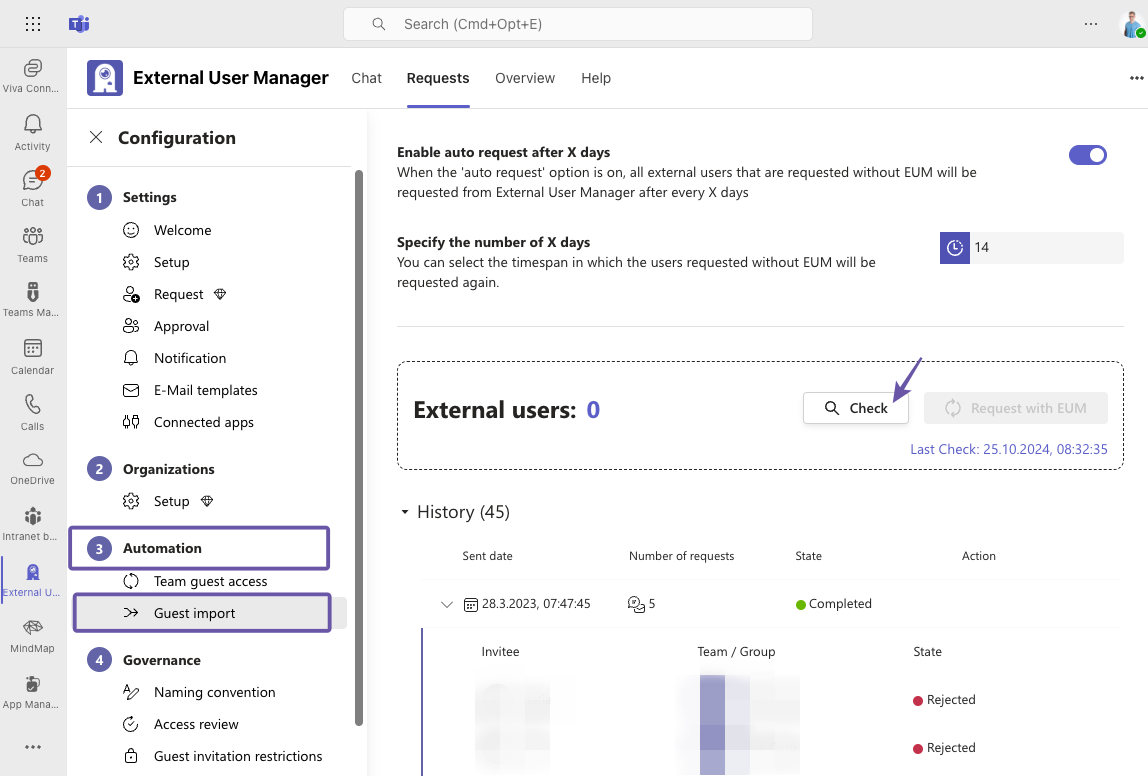Toggle Enable auto request after X days
The height and width of the screenshot is (776, 1148).
[1088, 155]
